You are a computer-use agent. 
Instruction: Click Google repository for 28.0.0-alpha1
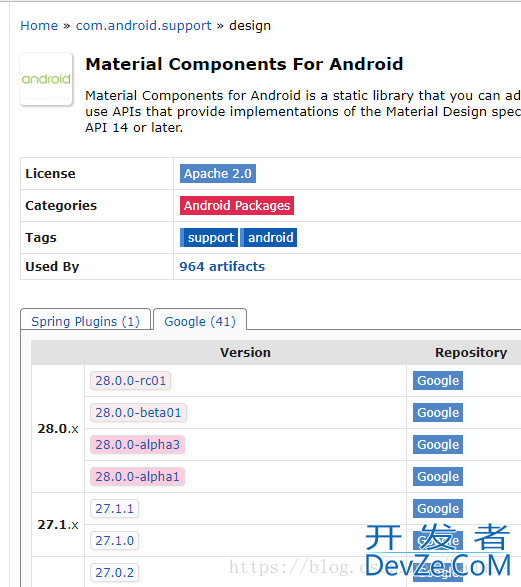point(438,477)
